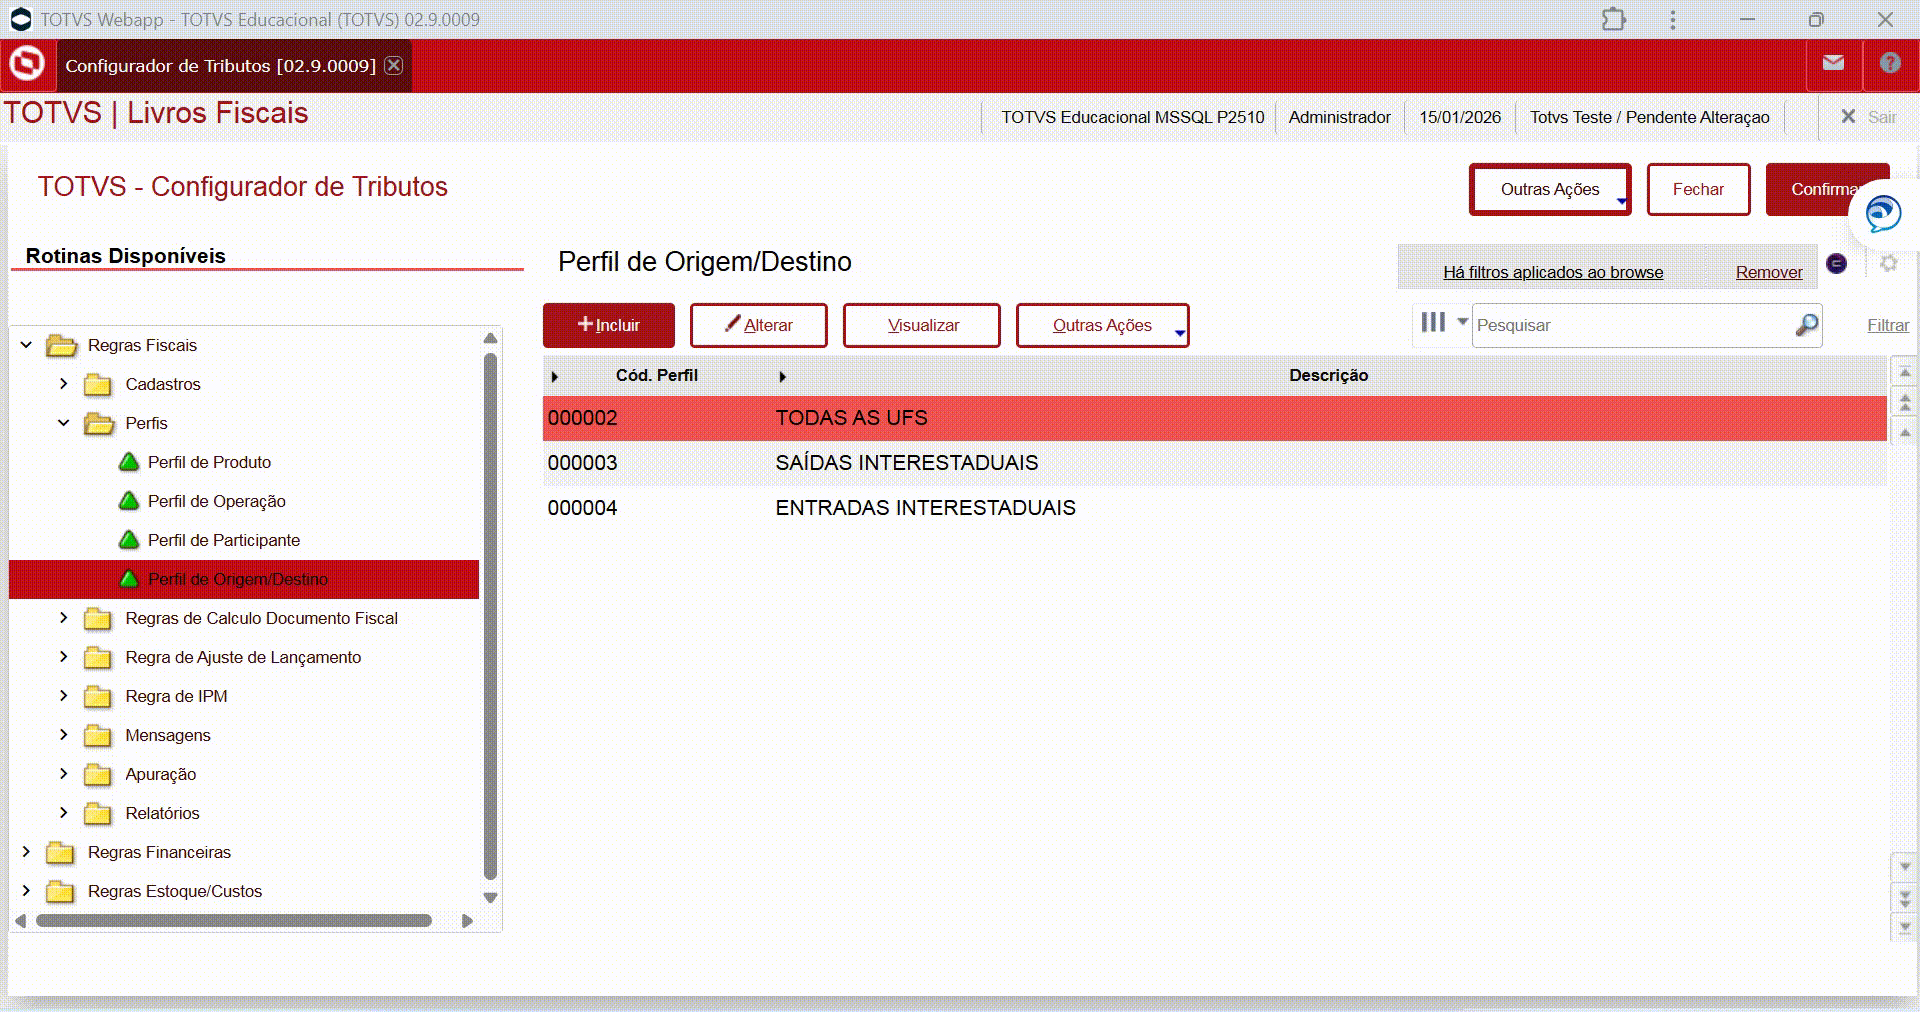Sort by the Descrição column header
The width and height of the screenshot is (1920, 1012).
[1328, 375]
